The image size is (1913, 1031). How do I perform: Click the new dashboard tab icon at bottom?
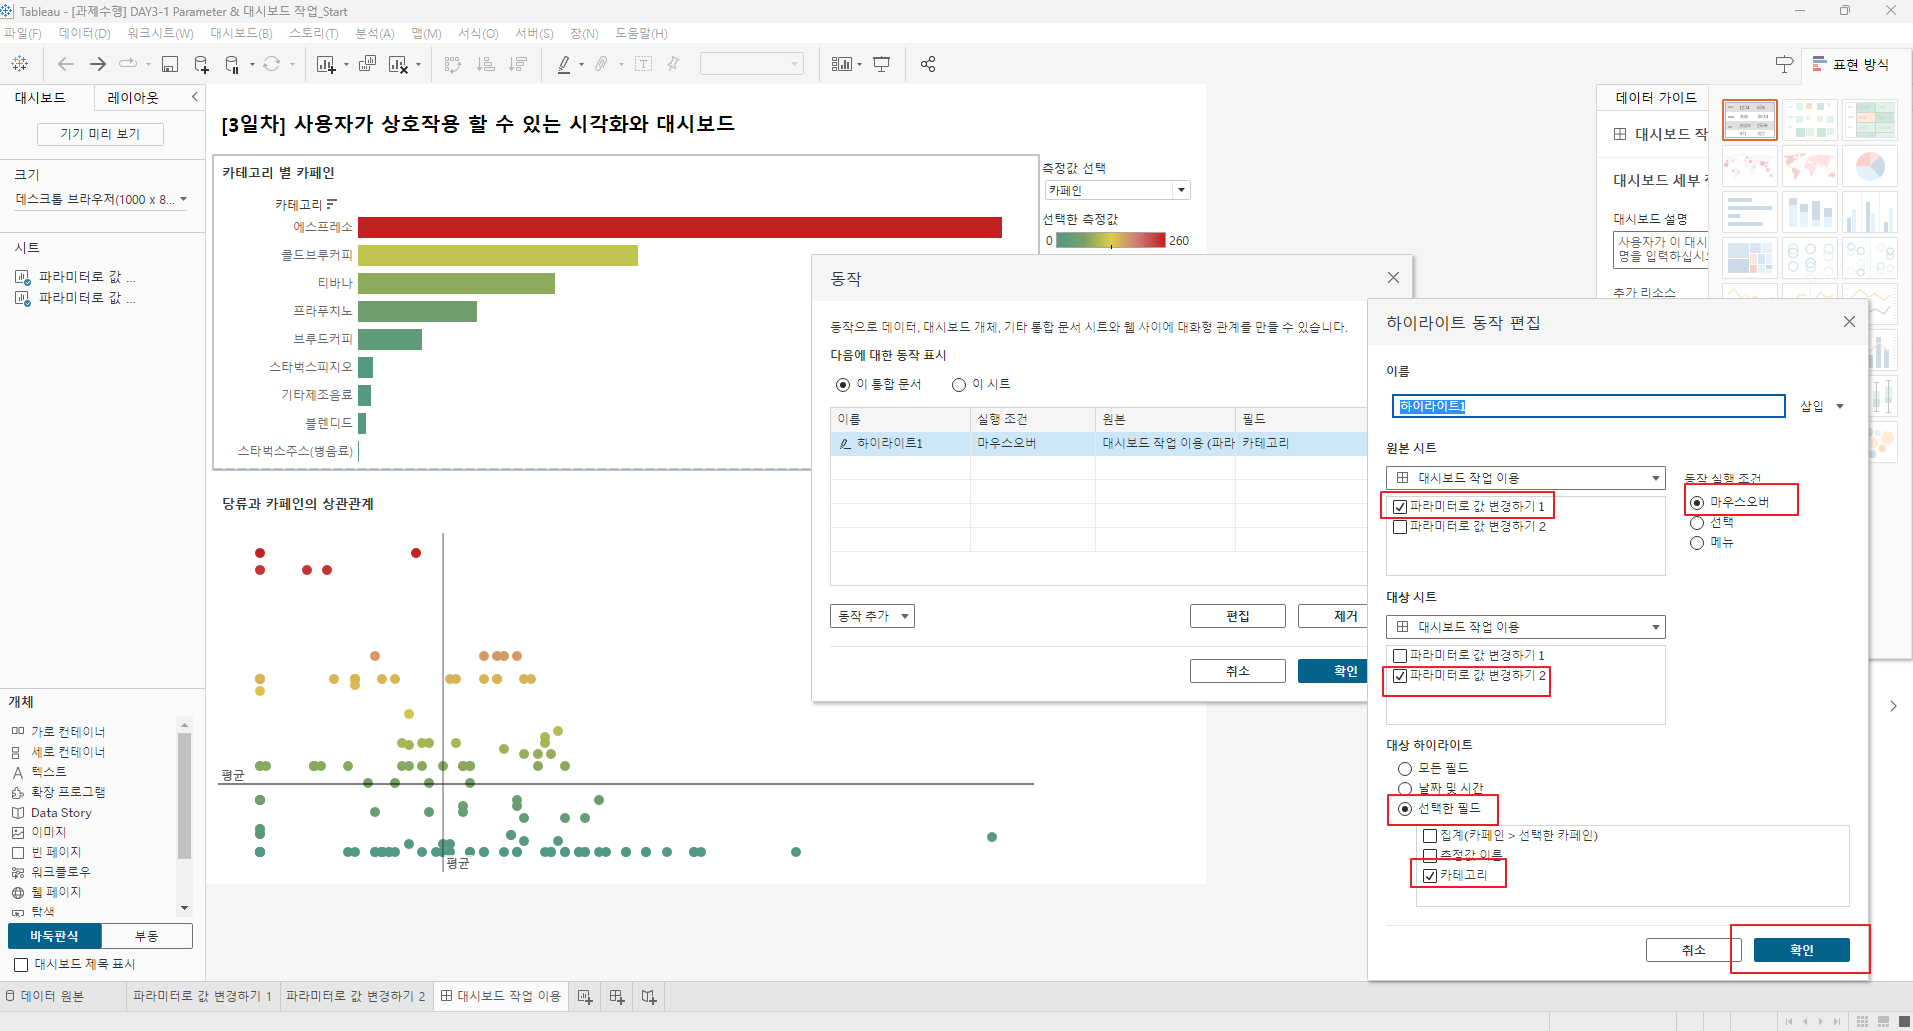(617, 997)
